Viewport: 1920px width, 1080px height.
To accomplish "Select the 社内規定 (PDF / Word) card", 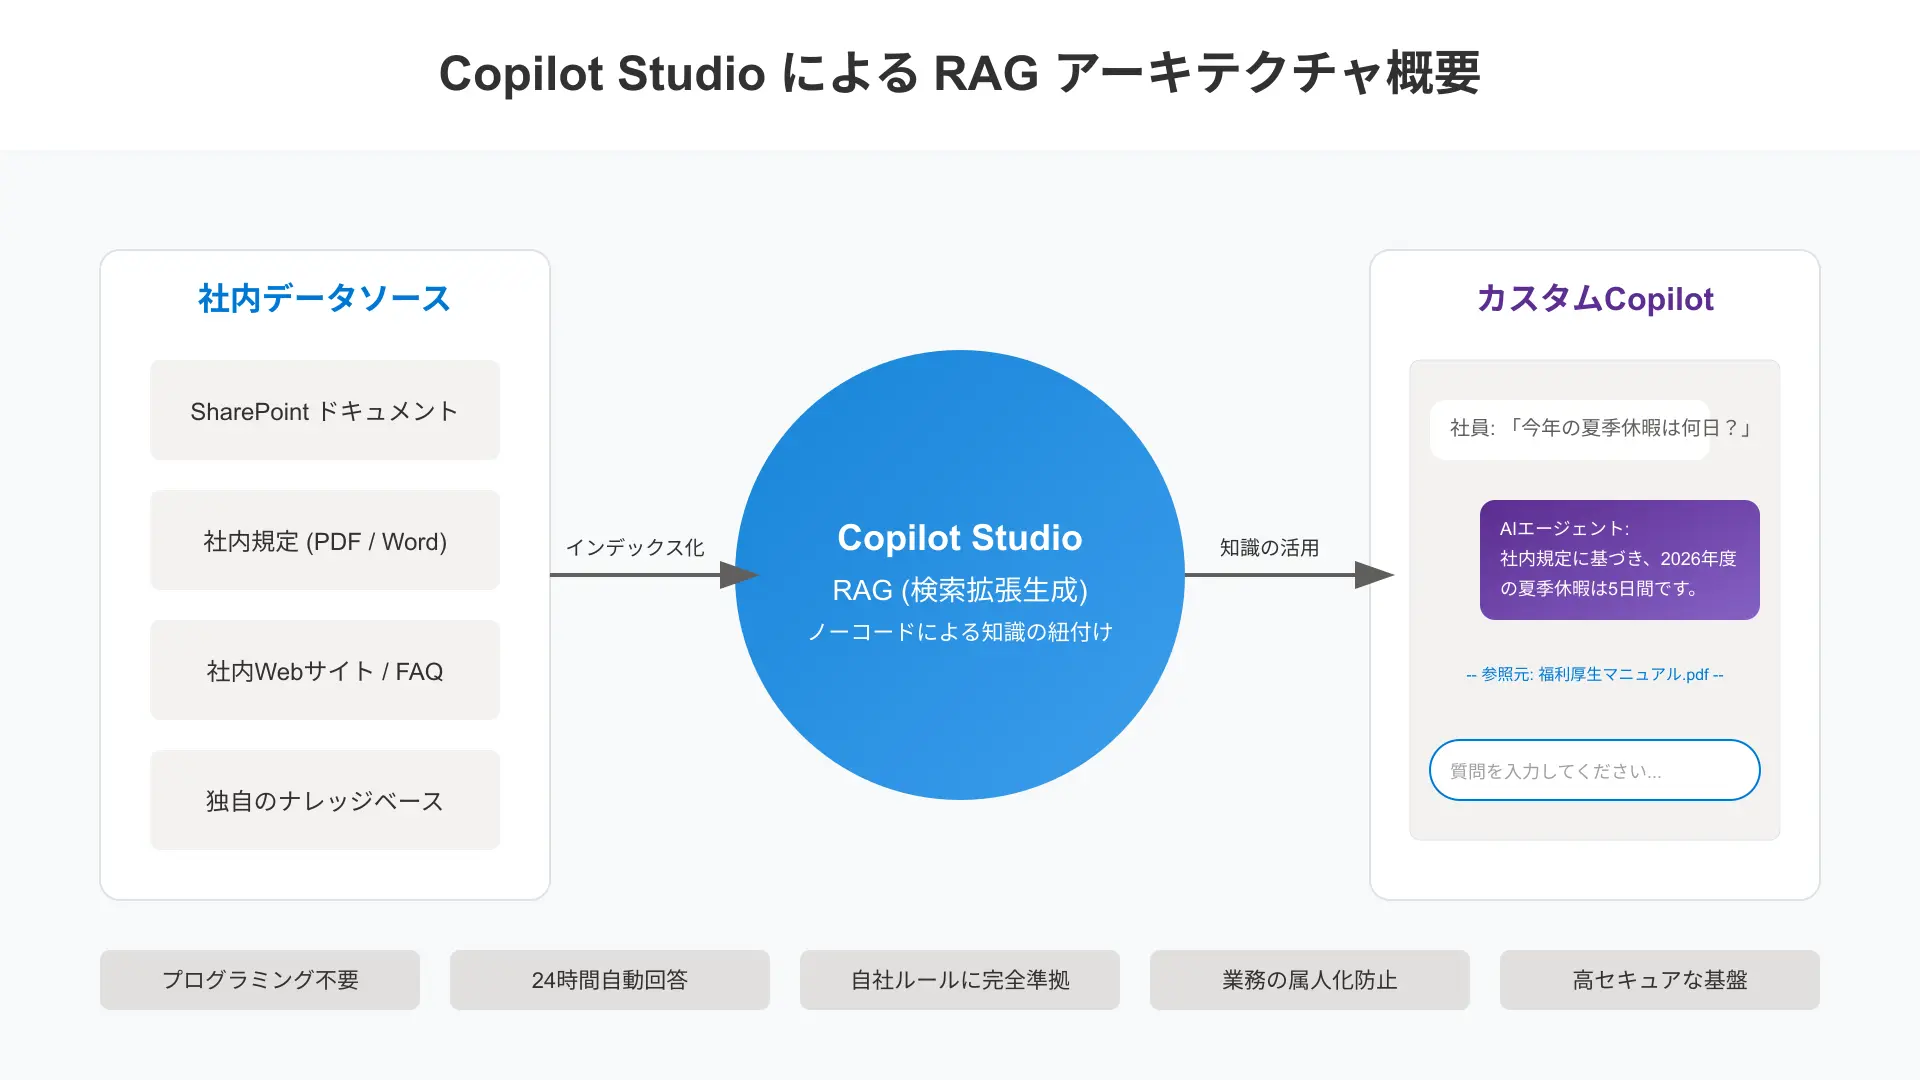I will coord(325,540).
